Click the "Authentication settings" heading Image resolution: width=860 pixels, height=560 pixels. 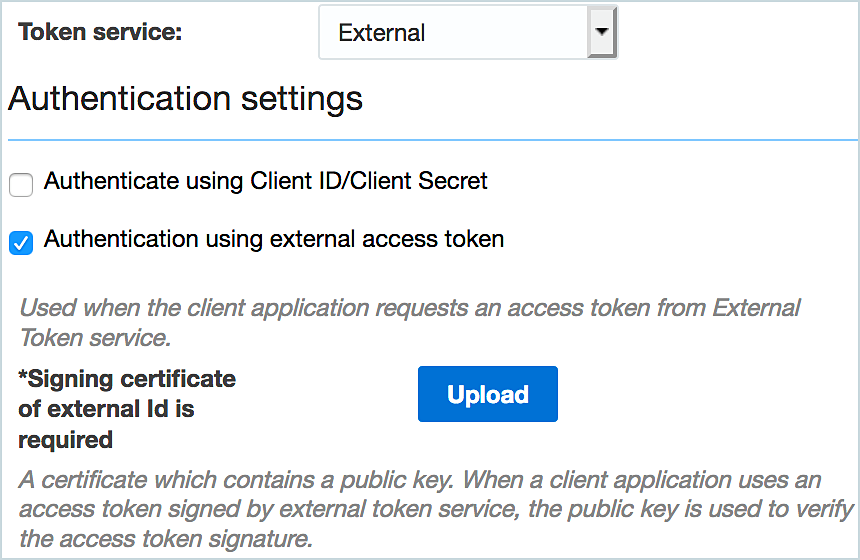click(x=185, y=98)
